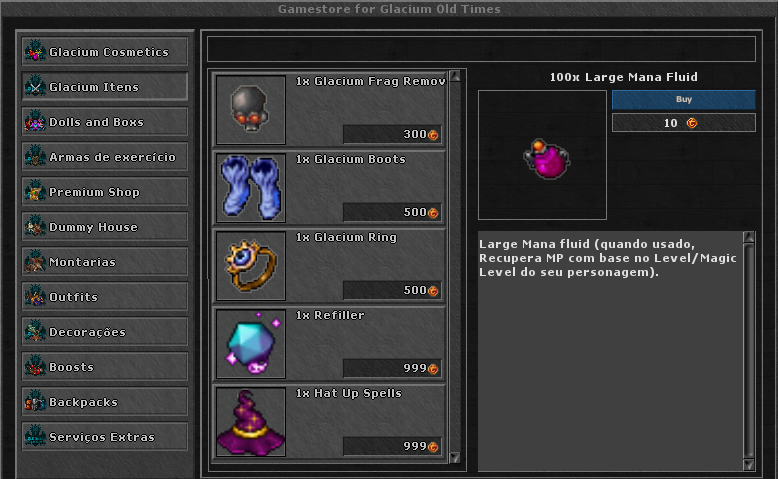Image resolution: width=778 pixels, height=479 pixels.
Task: Open the Glacium Cosmetics category
Action: pos(105,52)
